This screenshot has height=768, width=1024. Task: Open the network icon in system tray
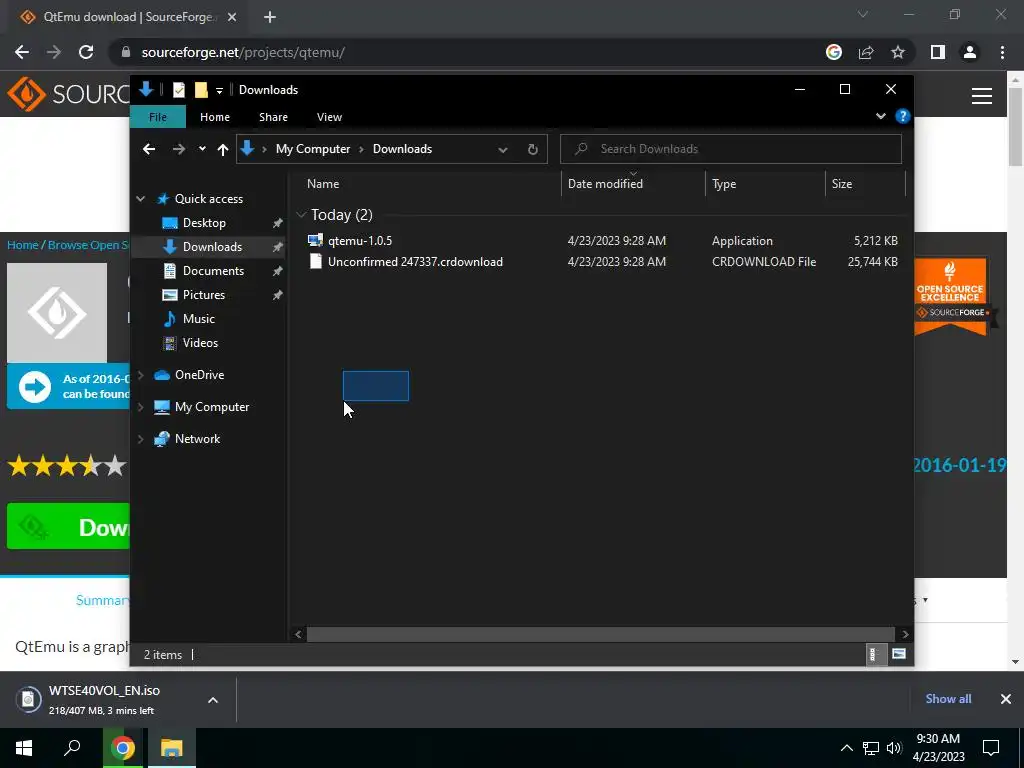point(871,748)
